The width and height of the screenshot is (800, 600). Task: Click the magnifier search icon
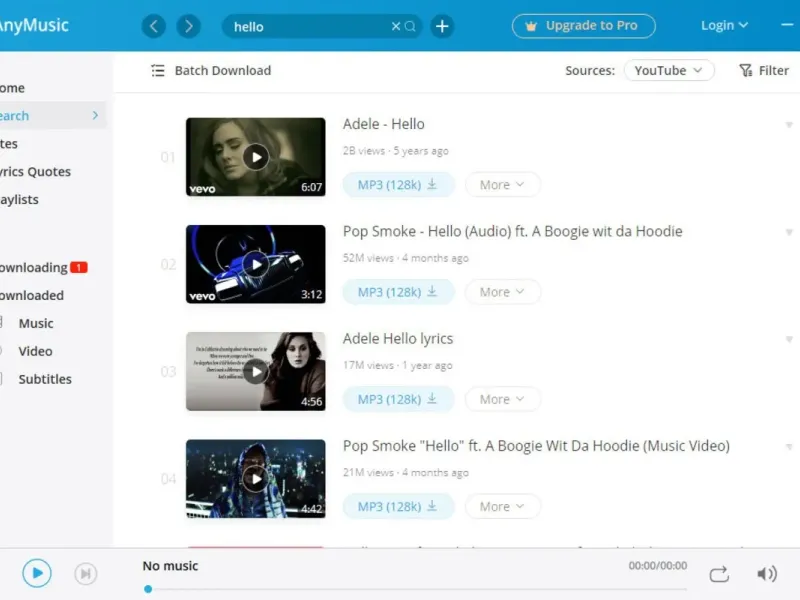(x=410, y=26)
